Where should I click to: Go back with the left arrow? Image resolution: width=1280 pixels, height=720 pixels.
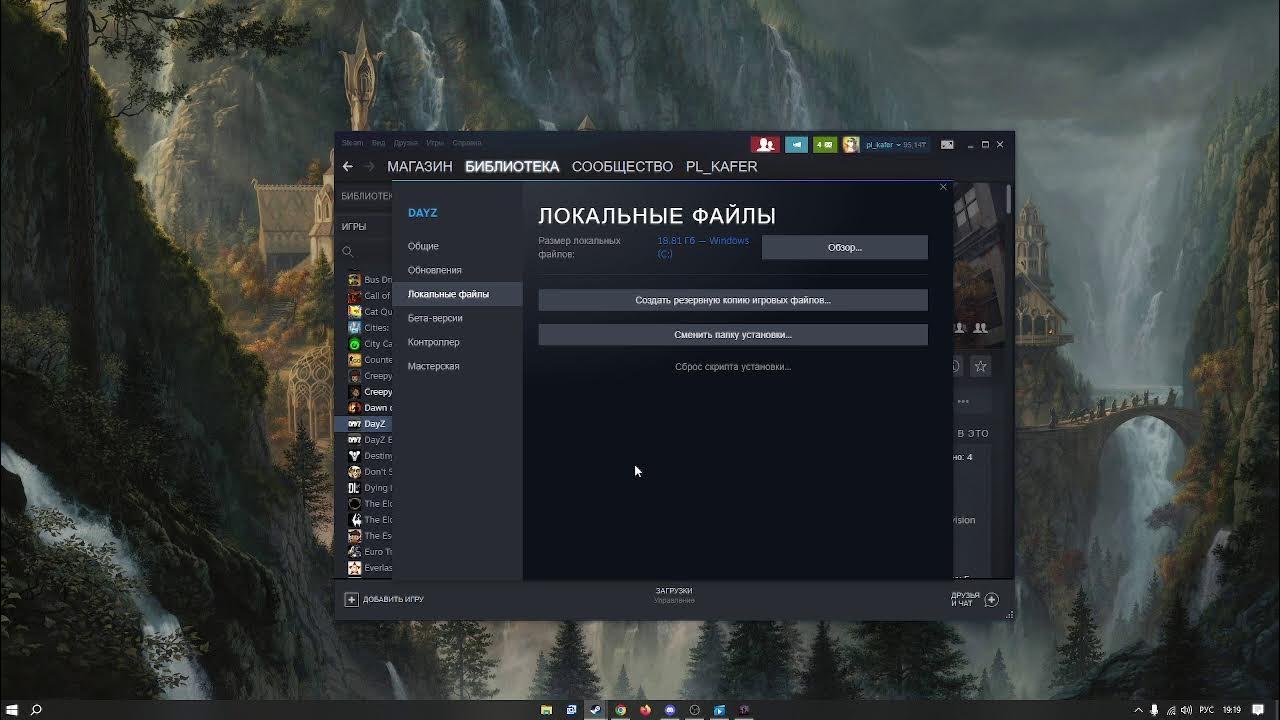coord(347,167)
